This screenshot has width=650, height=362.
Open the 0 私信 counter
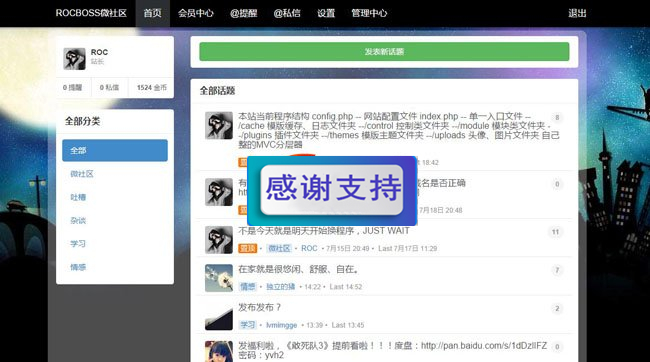[109, 87]
